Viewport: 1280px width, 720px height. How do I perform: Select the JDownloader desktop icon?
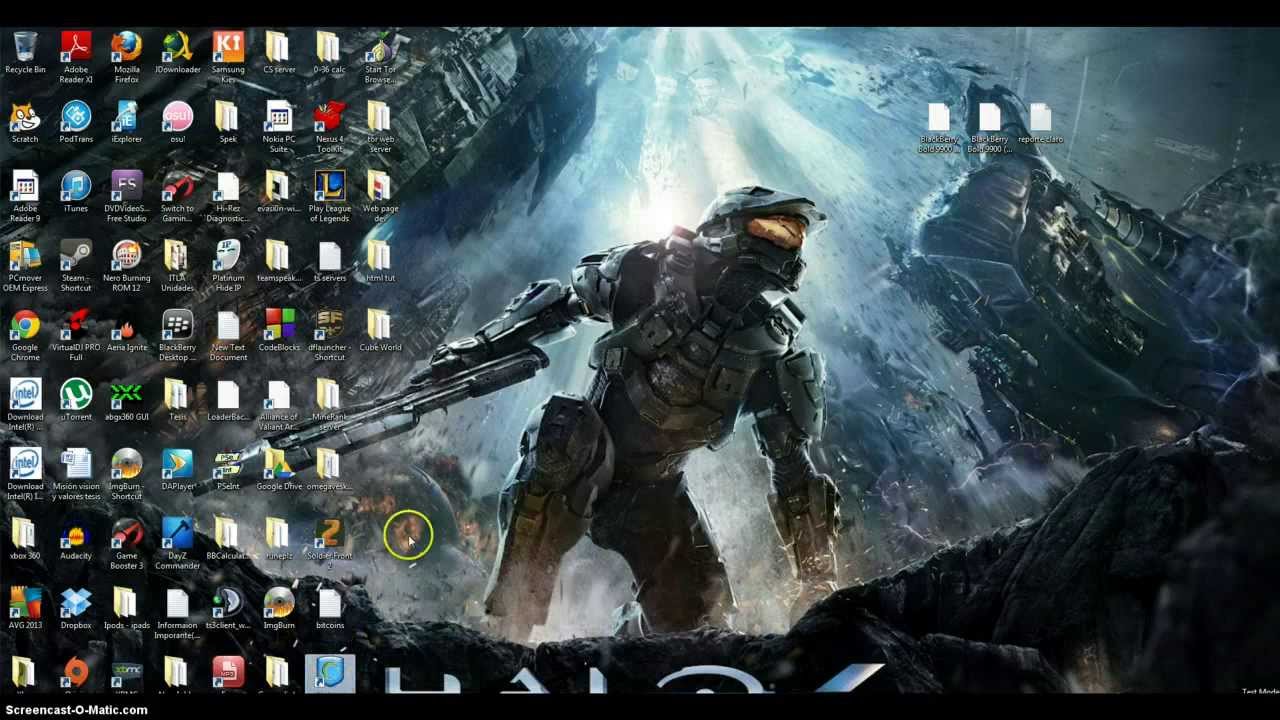click(x=178, y=53)
